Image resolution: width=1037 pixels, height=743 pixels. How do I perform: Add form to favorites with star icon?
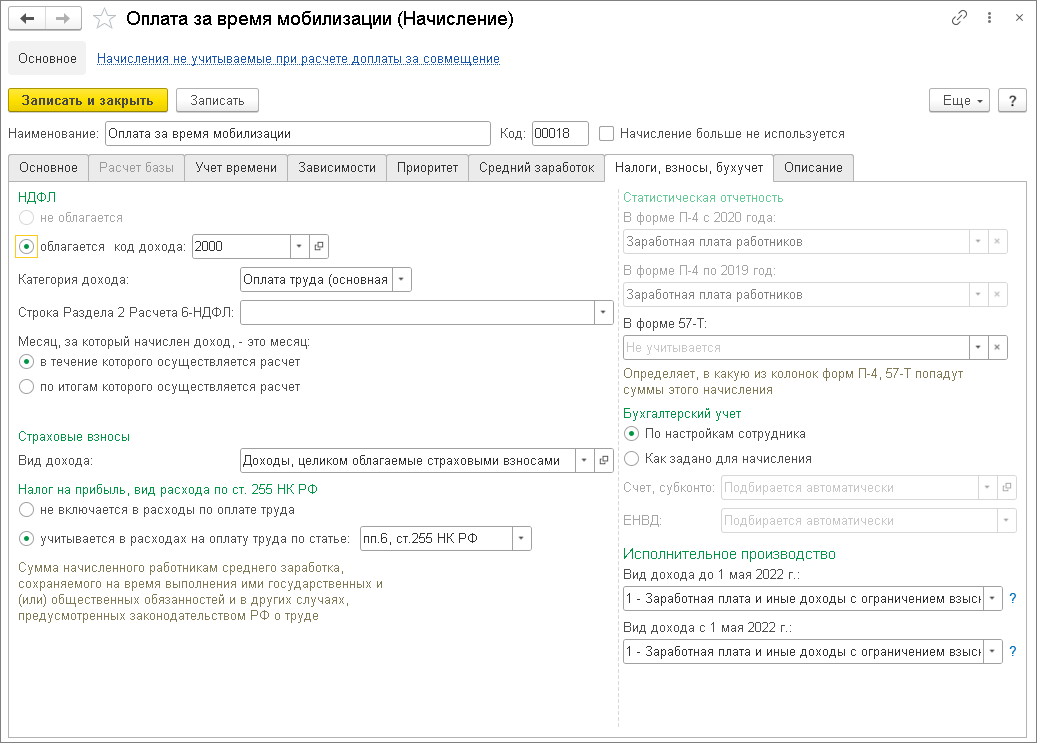coord(104,19)
